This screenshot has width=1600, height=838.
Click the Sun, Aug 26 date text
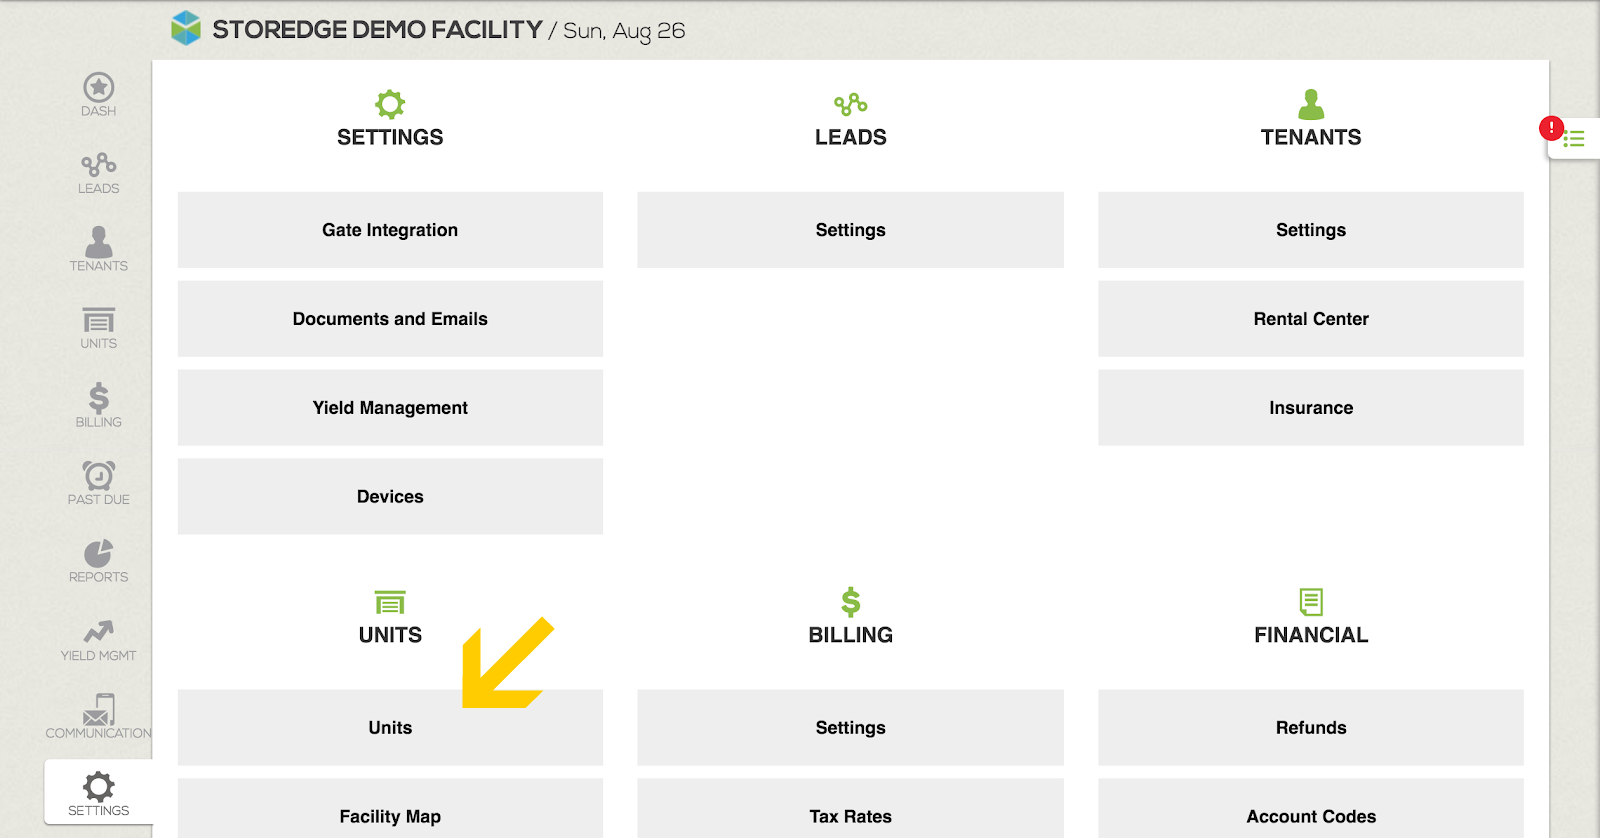point(624,31)
